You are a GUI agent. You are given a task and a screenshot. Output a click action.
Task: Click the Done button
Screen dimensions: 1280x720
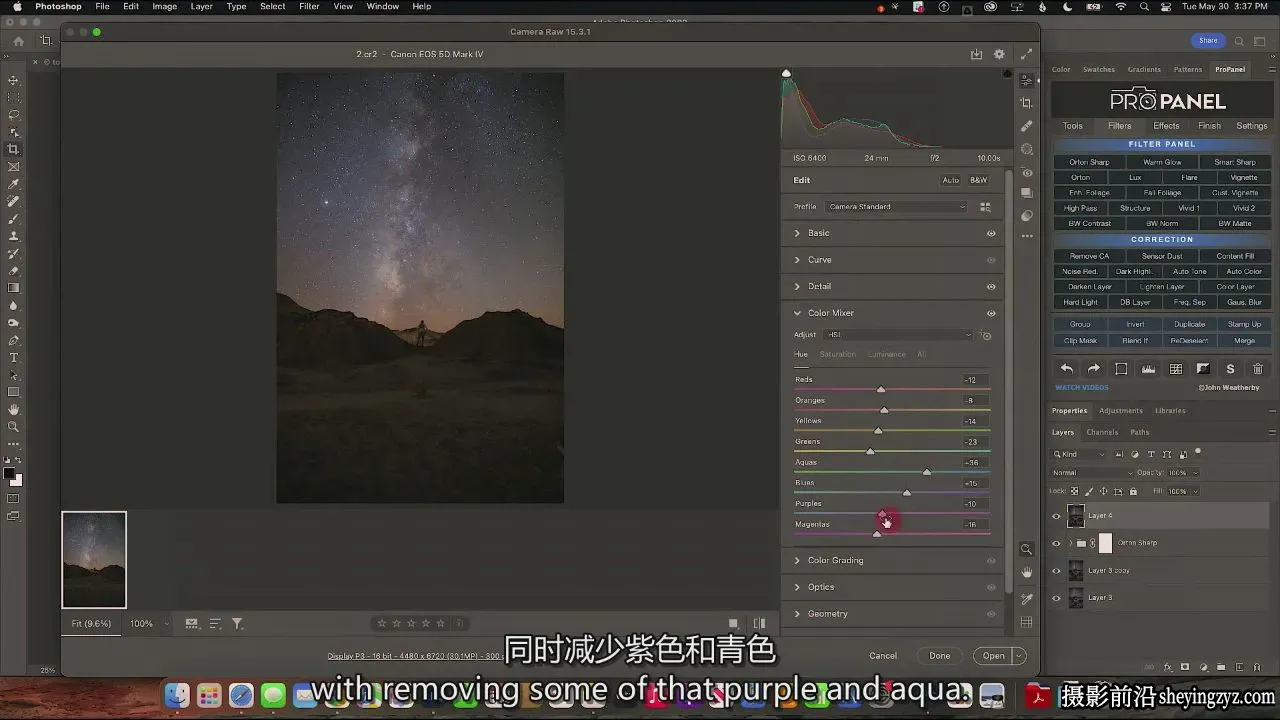coord(939,656)
